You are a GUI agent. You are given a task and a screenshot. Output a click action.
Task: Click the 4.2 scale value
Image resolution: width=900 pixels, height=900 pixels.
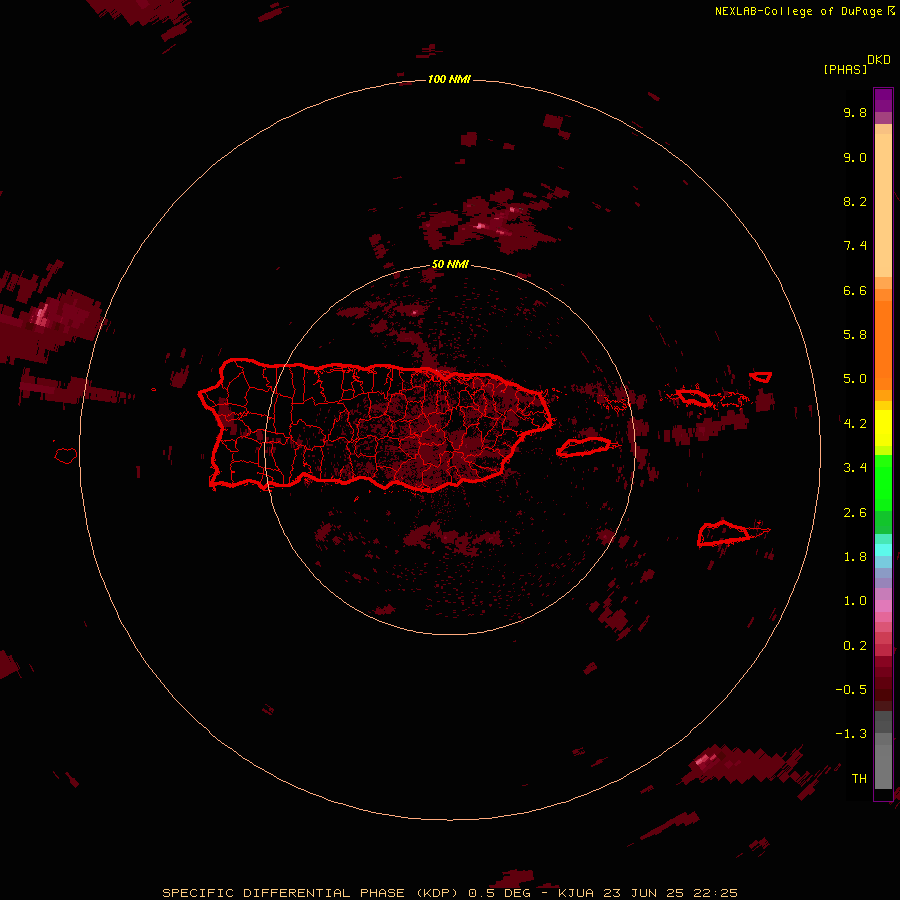coord(855,424)
